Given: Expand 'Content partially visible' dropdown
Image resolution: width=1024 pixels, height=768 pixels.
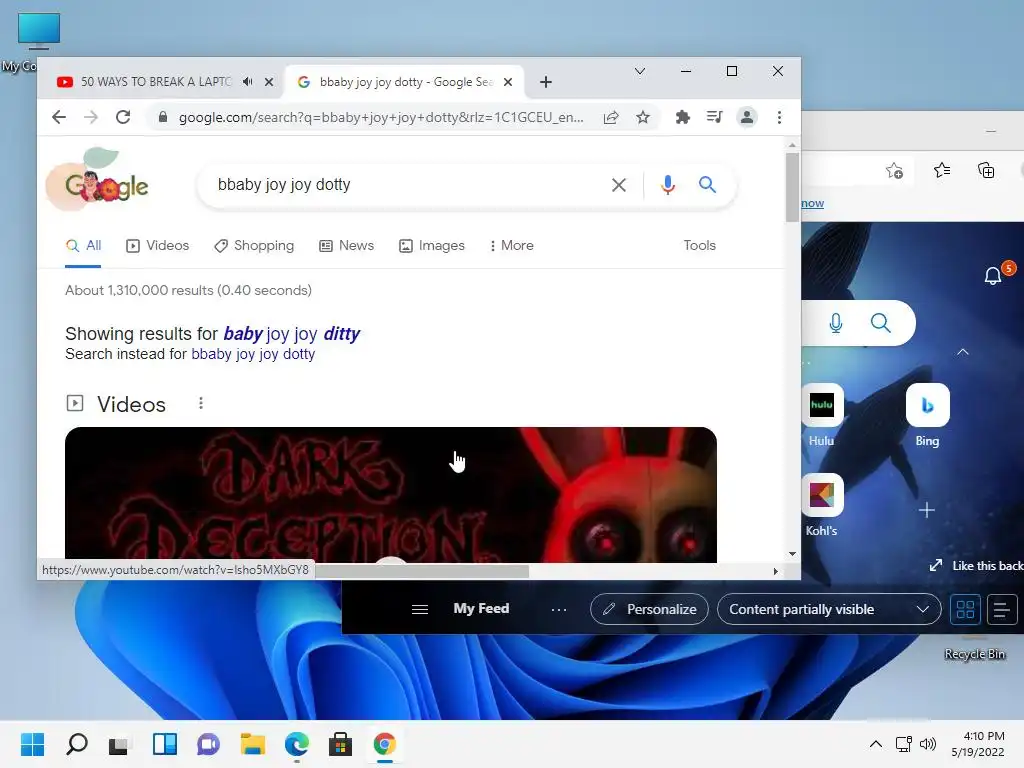Looking at the screenshot, I should 829,609.
